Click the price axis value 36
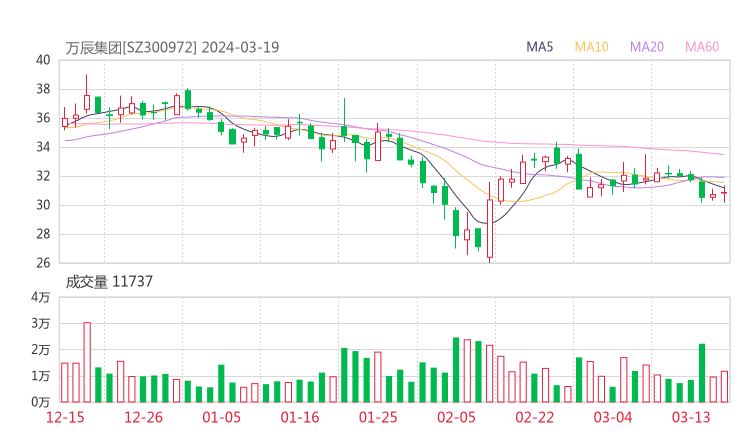Screen dimensions: 740x440 pyautogui.click(x=43, y=118)
